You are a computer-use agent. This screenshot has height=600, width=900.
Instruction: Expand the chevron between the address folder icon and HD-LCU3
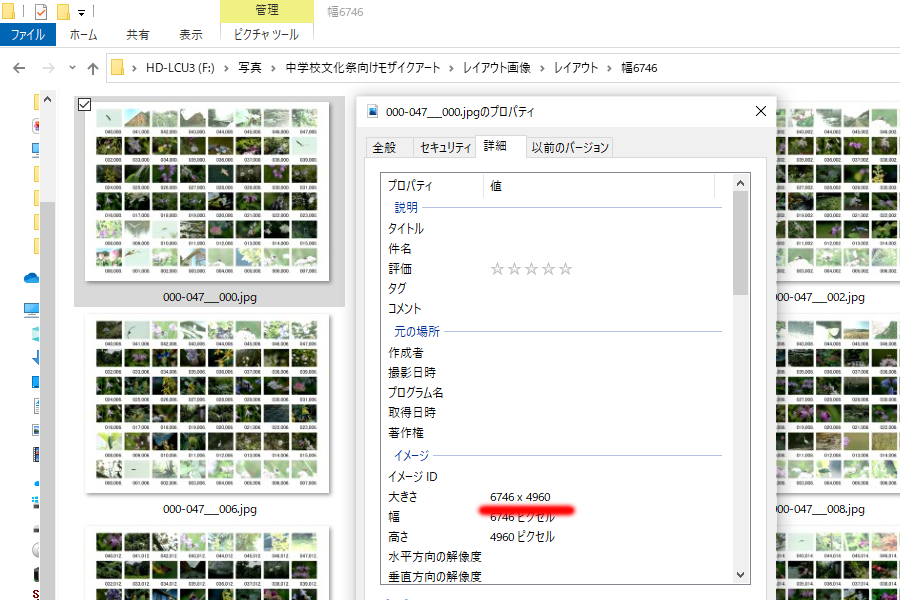134,68
